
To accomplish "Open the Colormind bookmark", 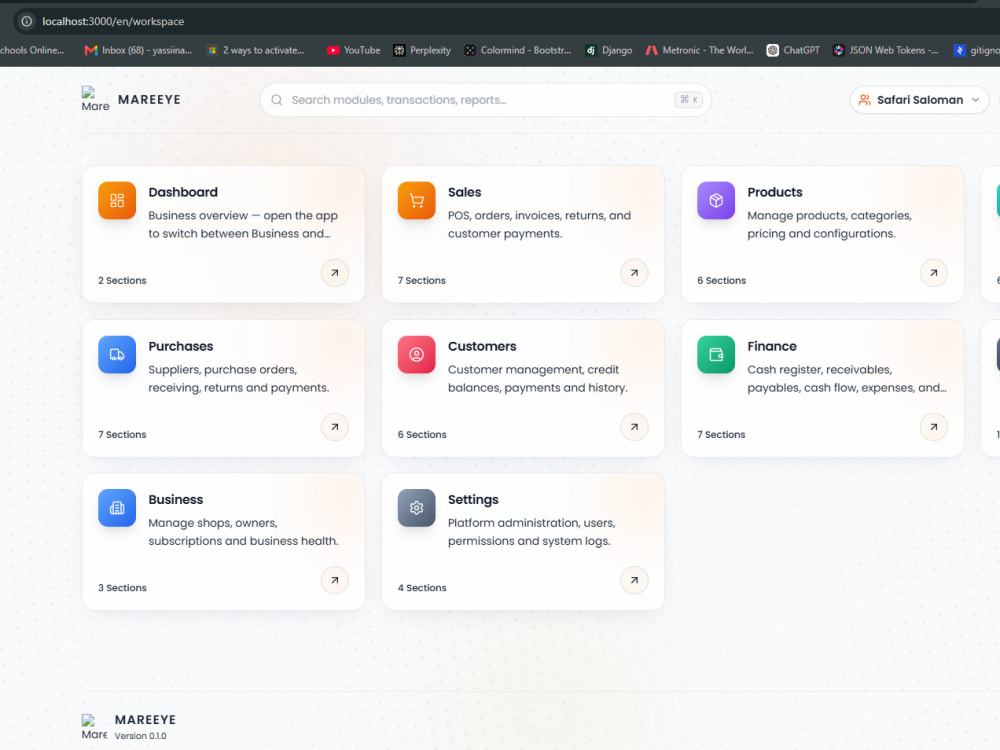I will [x=518, y=50].
